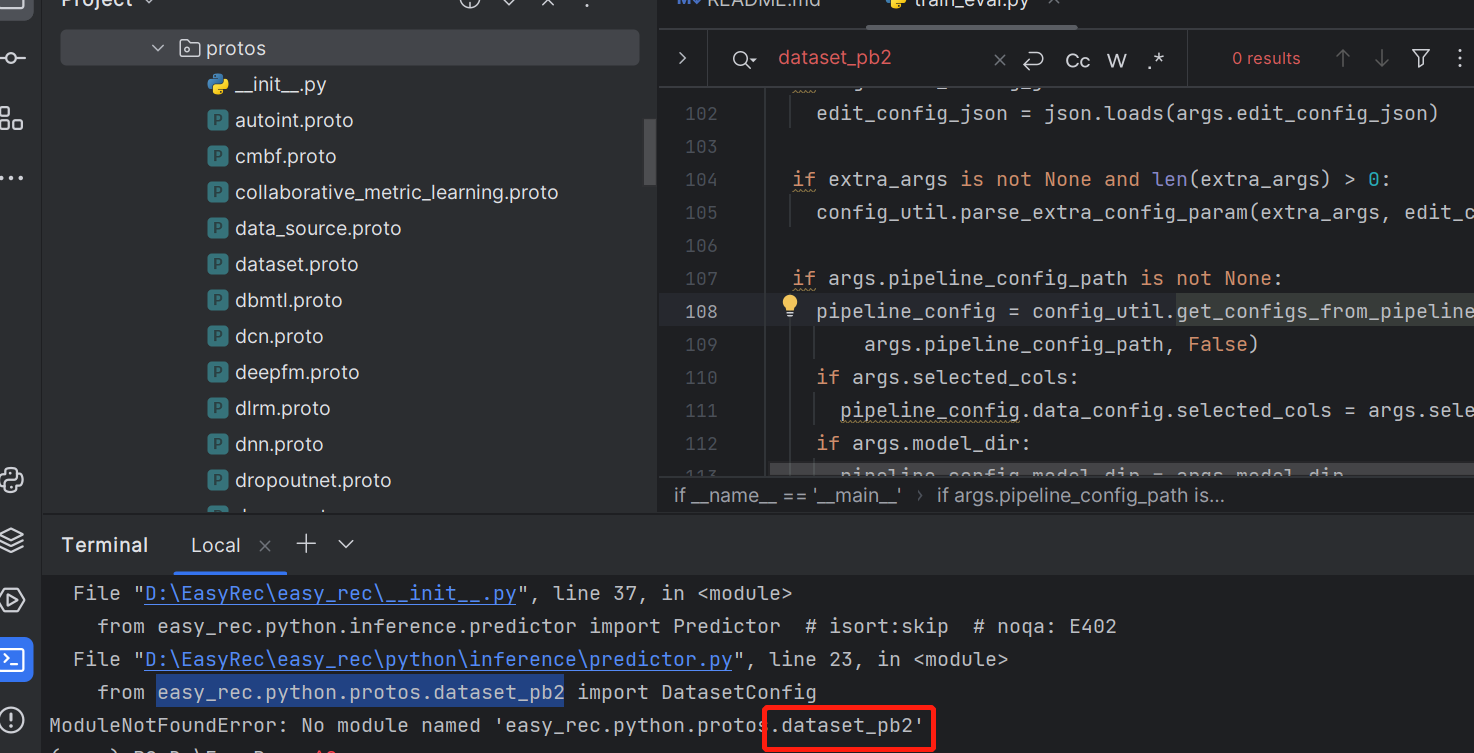The image size is (1474, 753).
Task: Select dnn.proto file
Action: coord(279,444)
